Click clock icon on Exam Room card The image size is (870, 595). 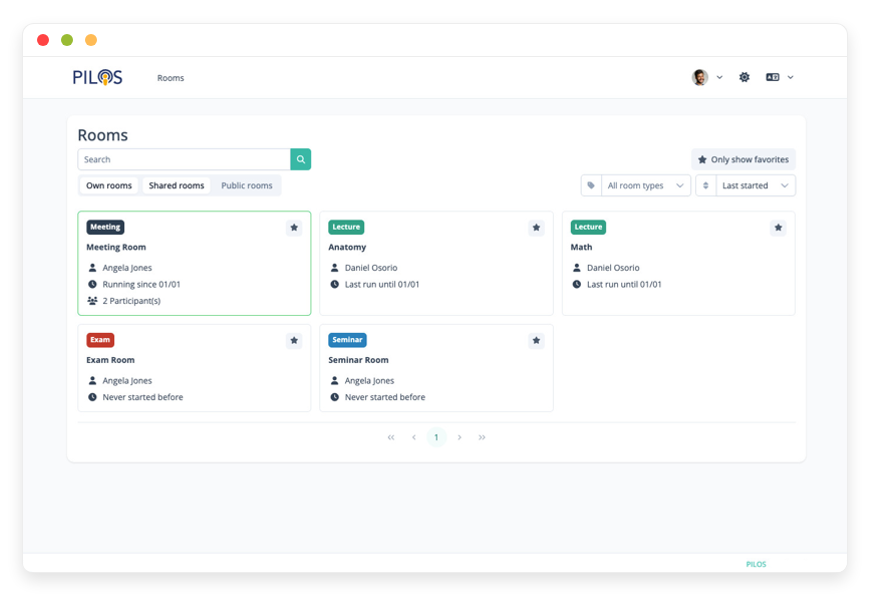click(x=93, y=397)
